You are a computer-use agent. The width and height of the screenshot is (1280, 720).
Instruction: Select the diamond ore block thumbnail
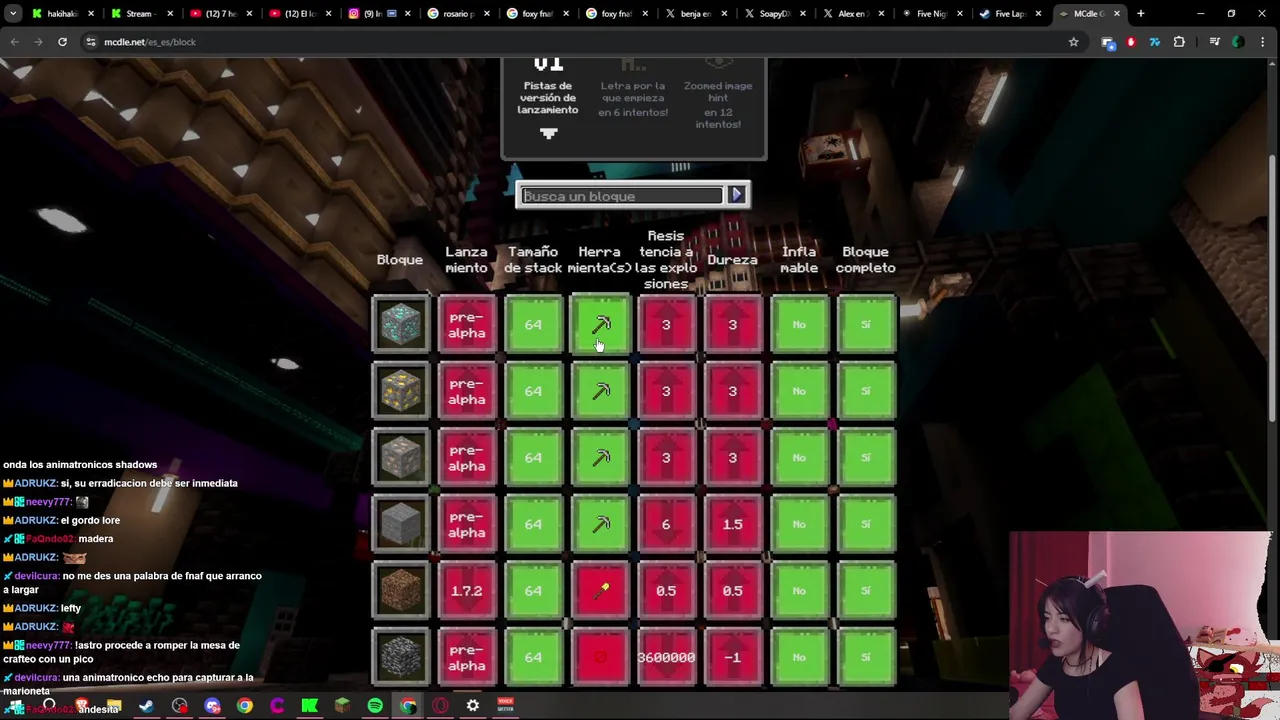pos(401,324)
